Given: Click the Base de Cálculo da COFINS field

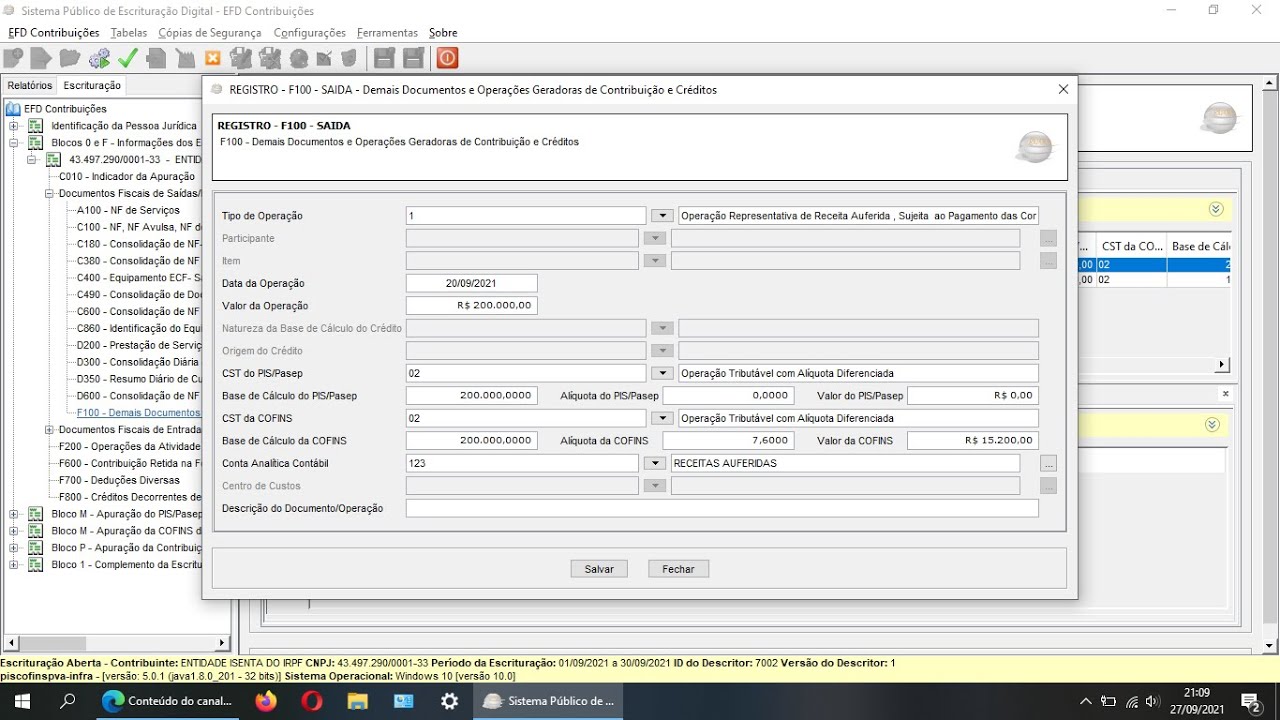Looking at the screenshot, I should pyautogui.click(x=472, y=441).
